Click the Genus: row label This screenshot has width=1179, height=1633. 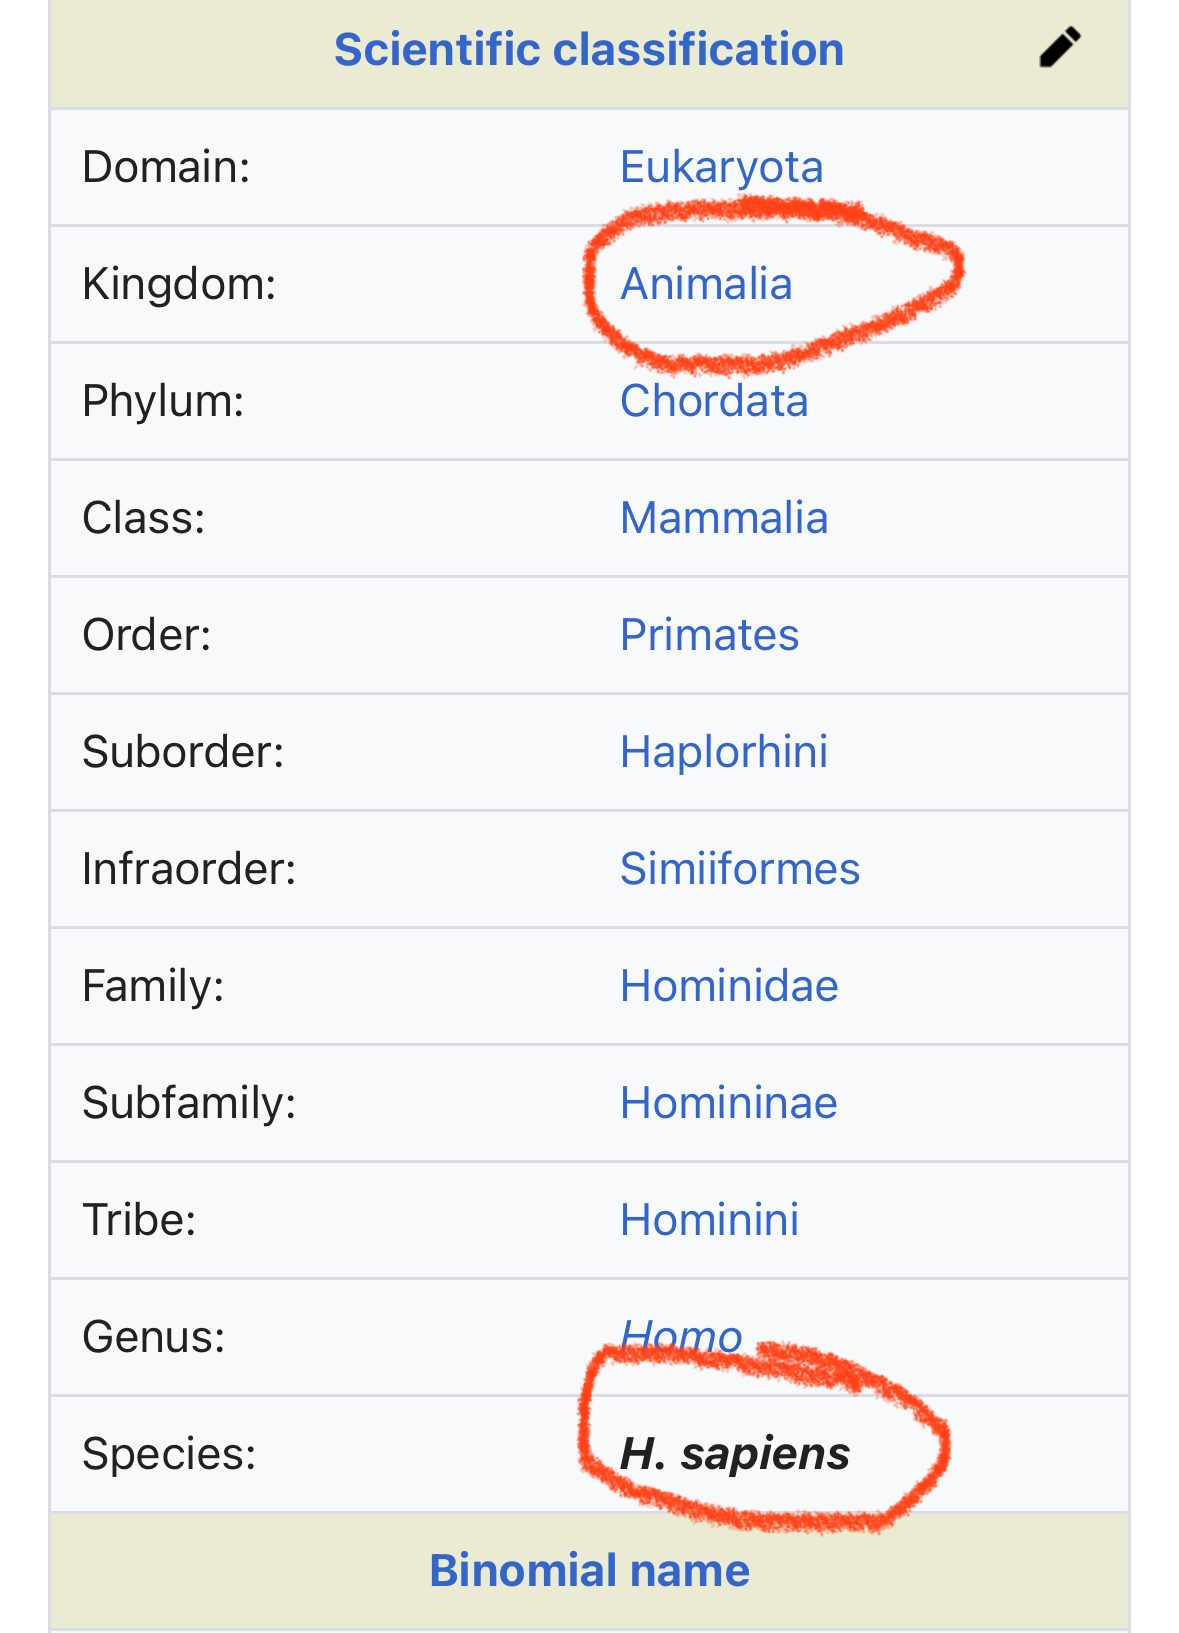(154, 1337)
